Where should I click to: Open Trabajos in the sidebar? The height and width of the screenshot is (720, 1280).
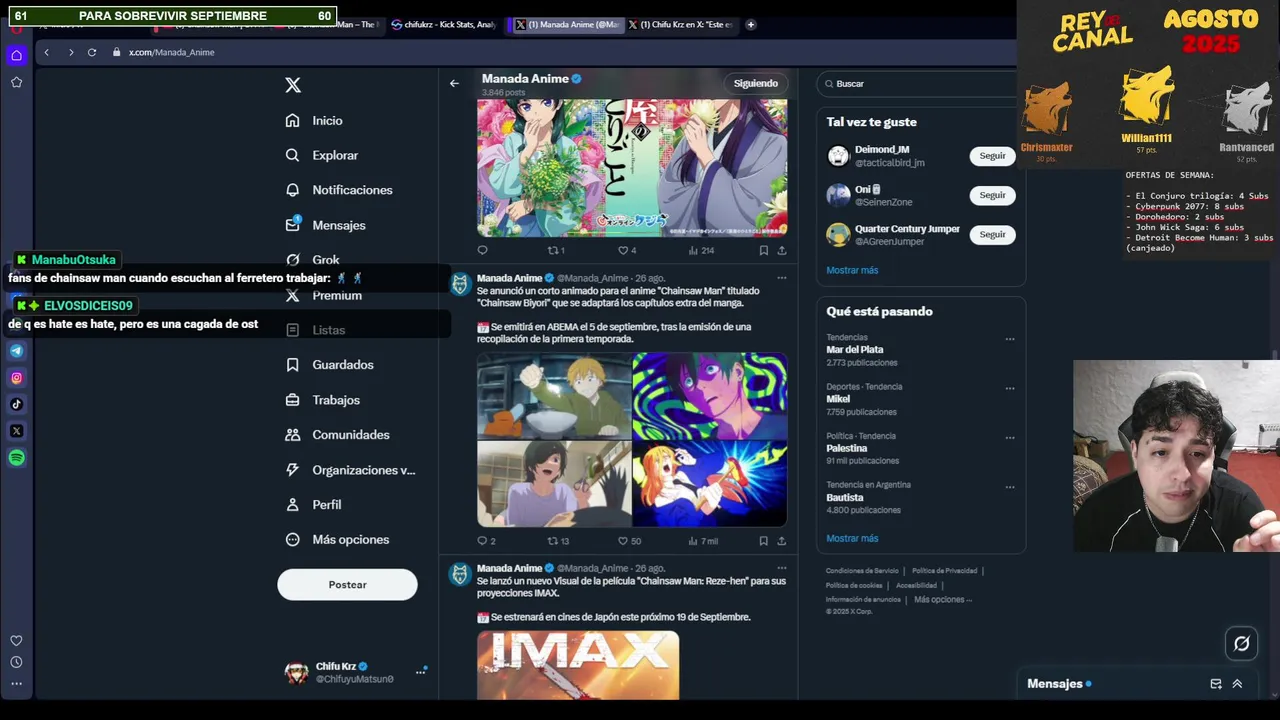[322, 400]
